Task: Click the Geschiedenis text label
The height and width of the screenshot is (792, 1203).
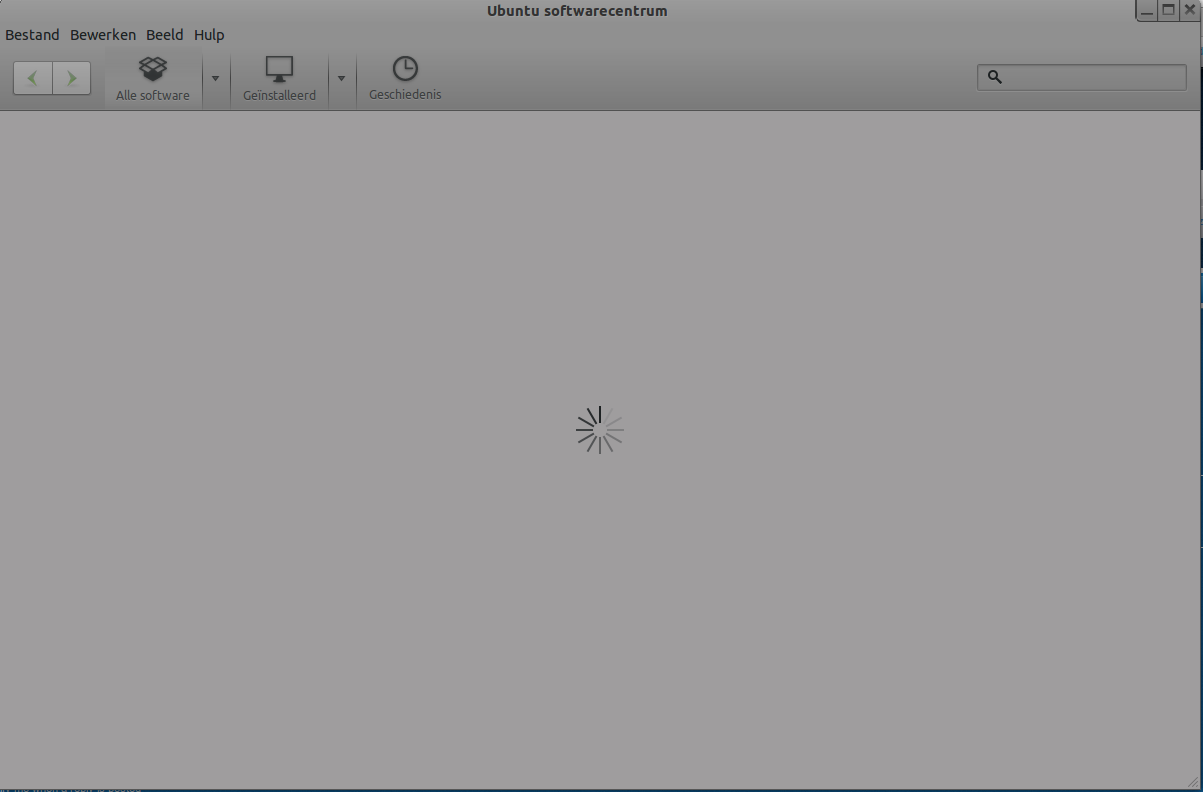Action: [405, 95]
